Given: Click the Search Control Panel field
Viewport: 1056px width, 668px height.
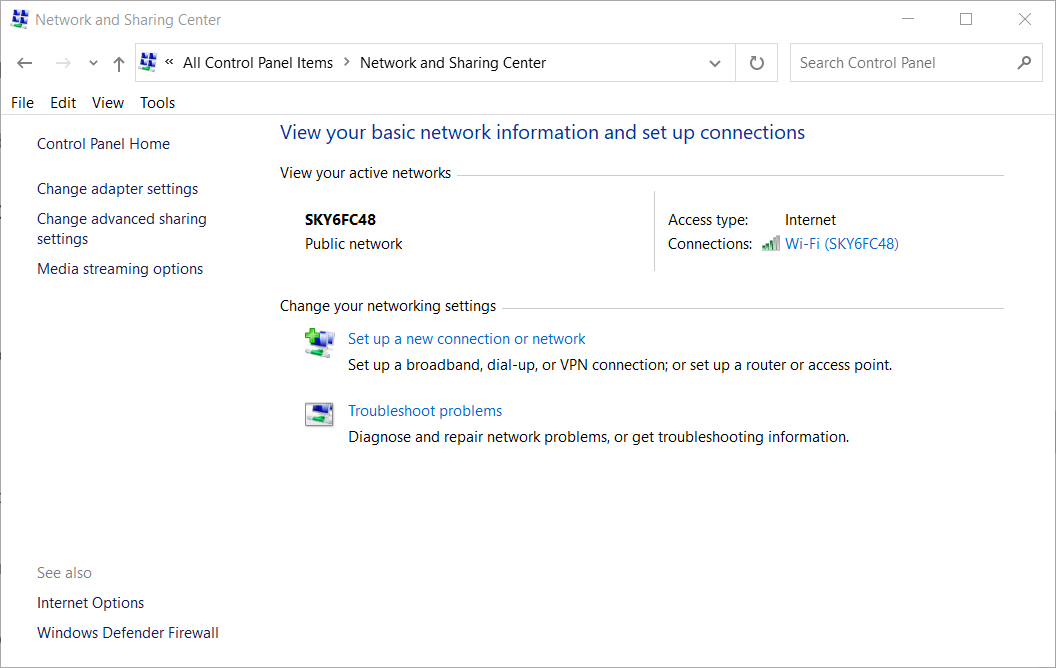Looking at the screenshot, I should [900, 63].
